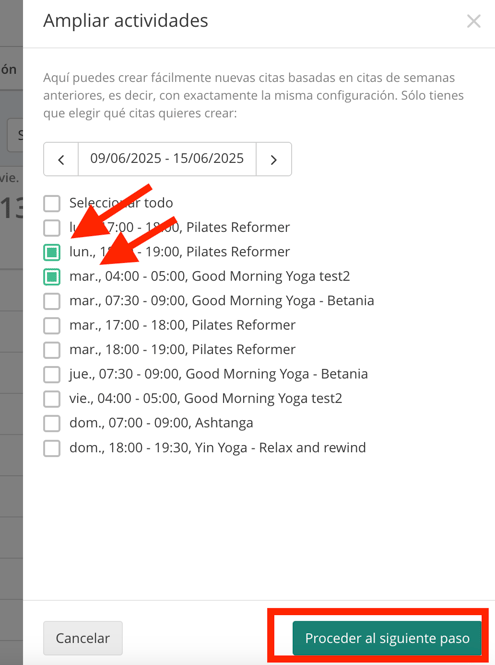Uncheck Monday 18:00 - 19:00 Pilates Reformer
The height and width of the screenshot is (665, 495).
pos(52,252)
